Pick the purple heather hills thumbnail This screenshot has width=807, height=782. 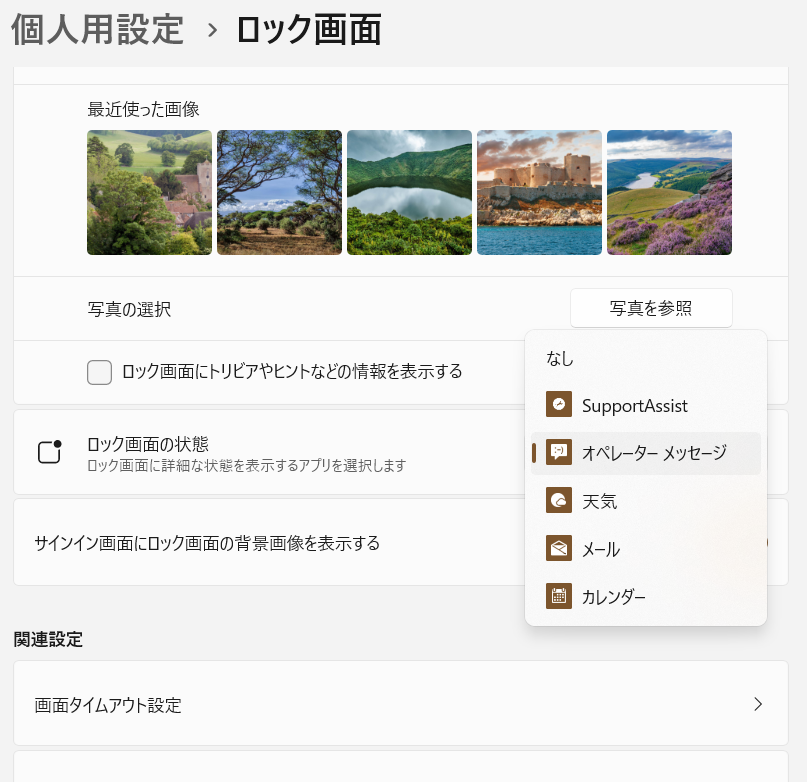(669, 193)
